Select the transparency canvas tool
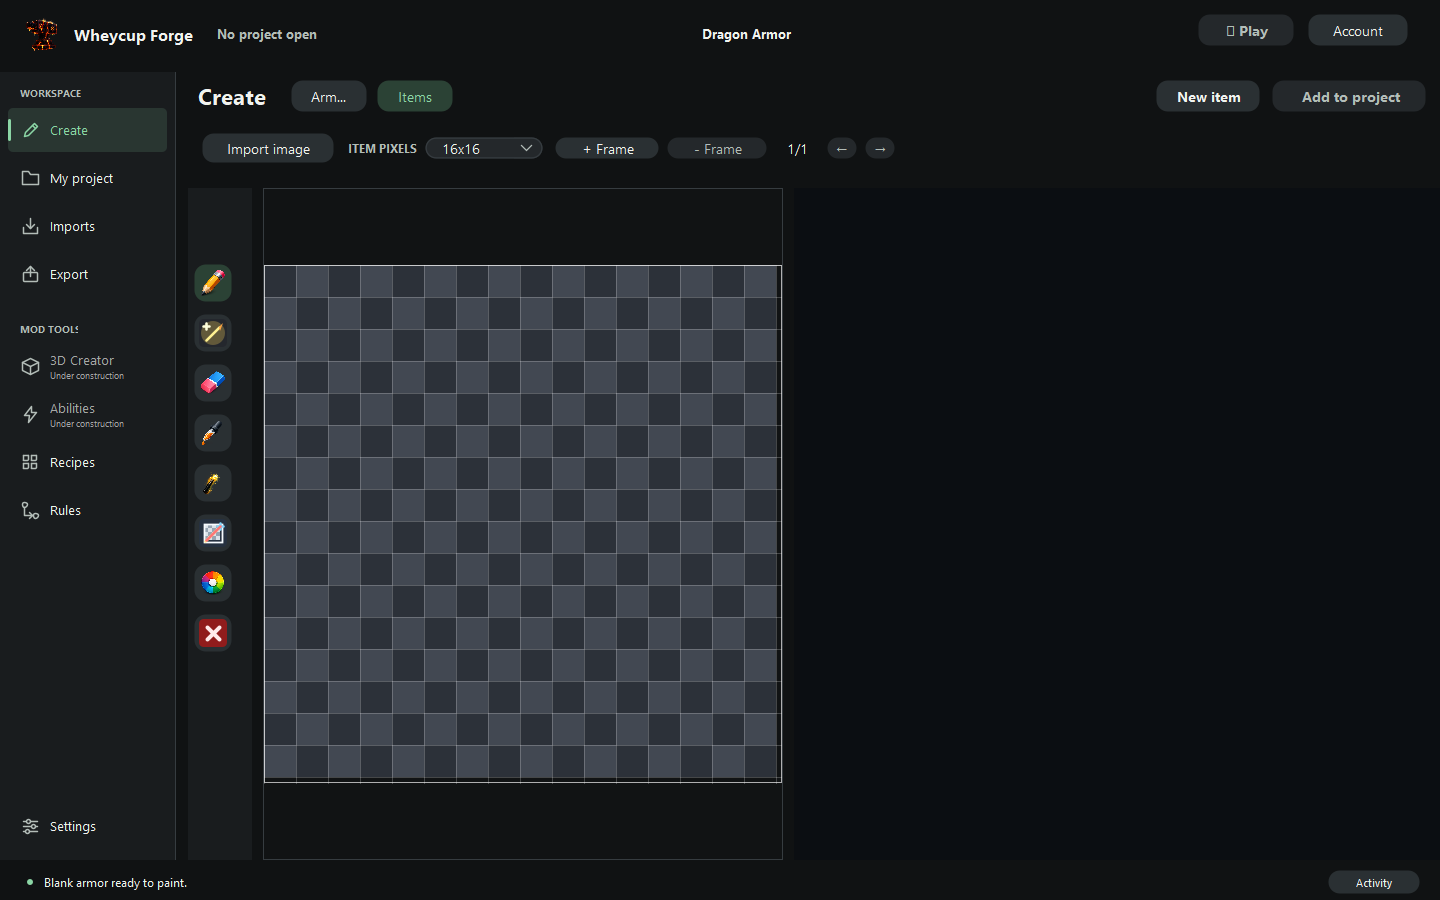The height and width of the screenshot is (900, 1440). coord(213,533)
